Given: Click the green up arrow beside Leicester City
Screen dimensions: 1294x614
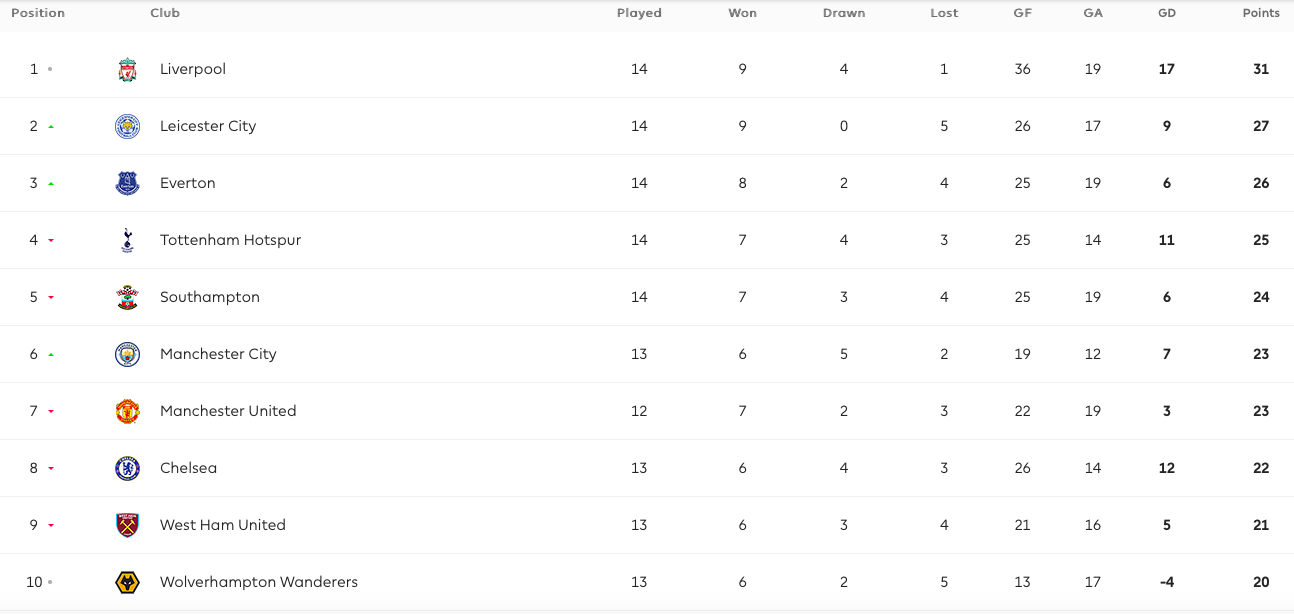Looking at the screenshot, I should pyautogui.click(x=50, y=127).
